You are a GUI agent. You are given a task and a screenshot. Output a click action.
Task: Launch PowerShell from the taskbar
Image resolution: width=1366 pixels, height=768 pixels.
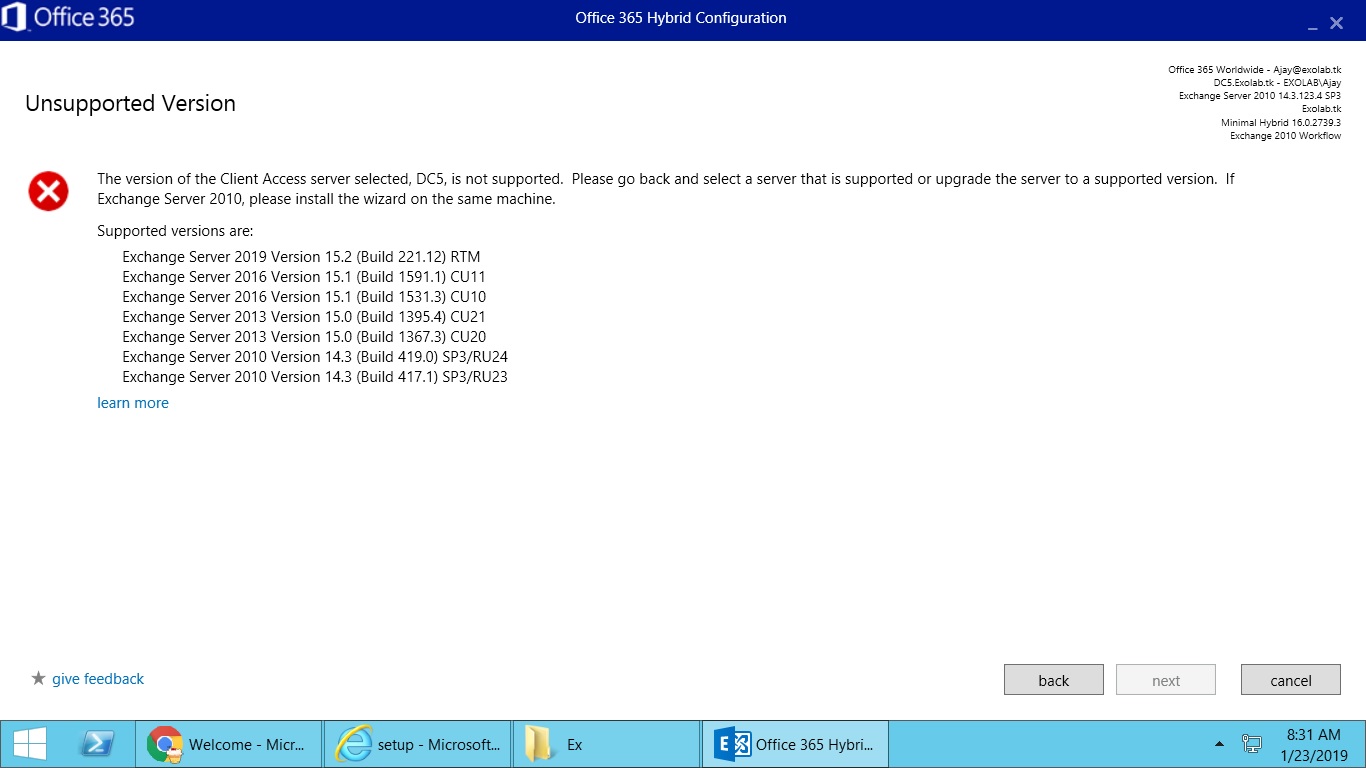[96, 744]
